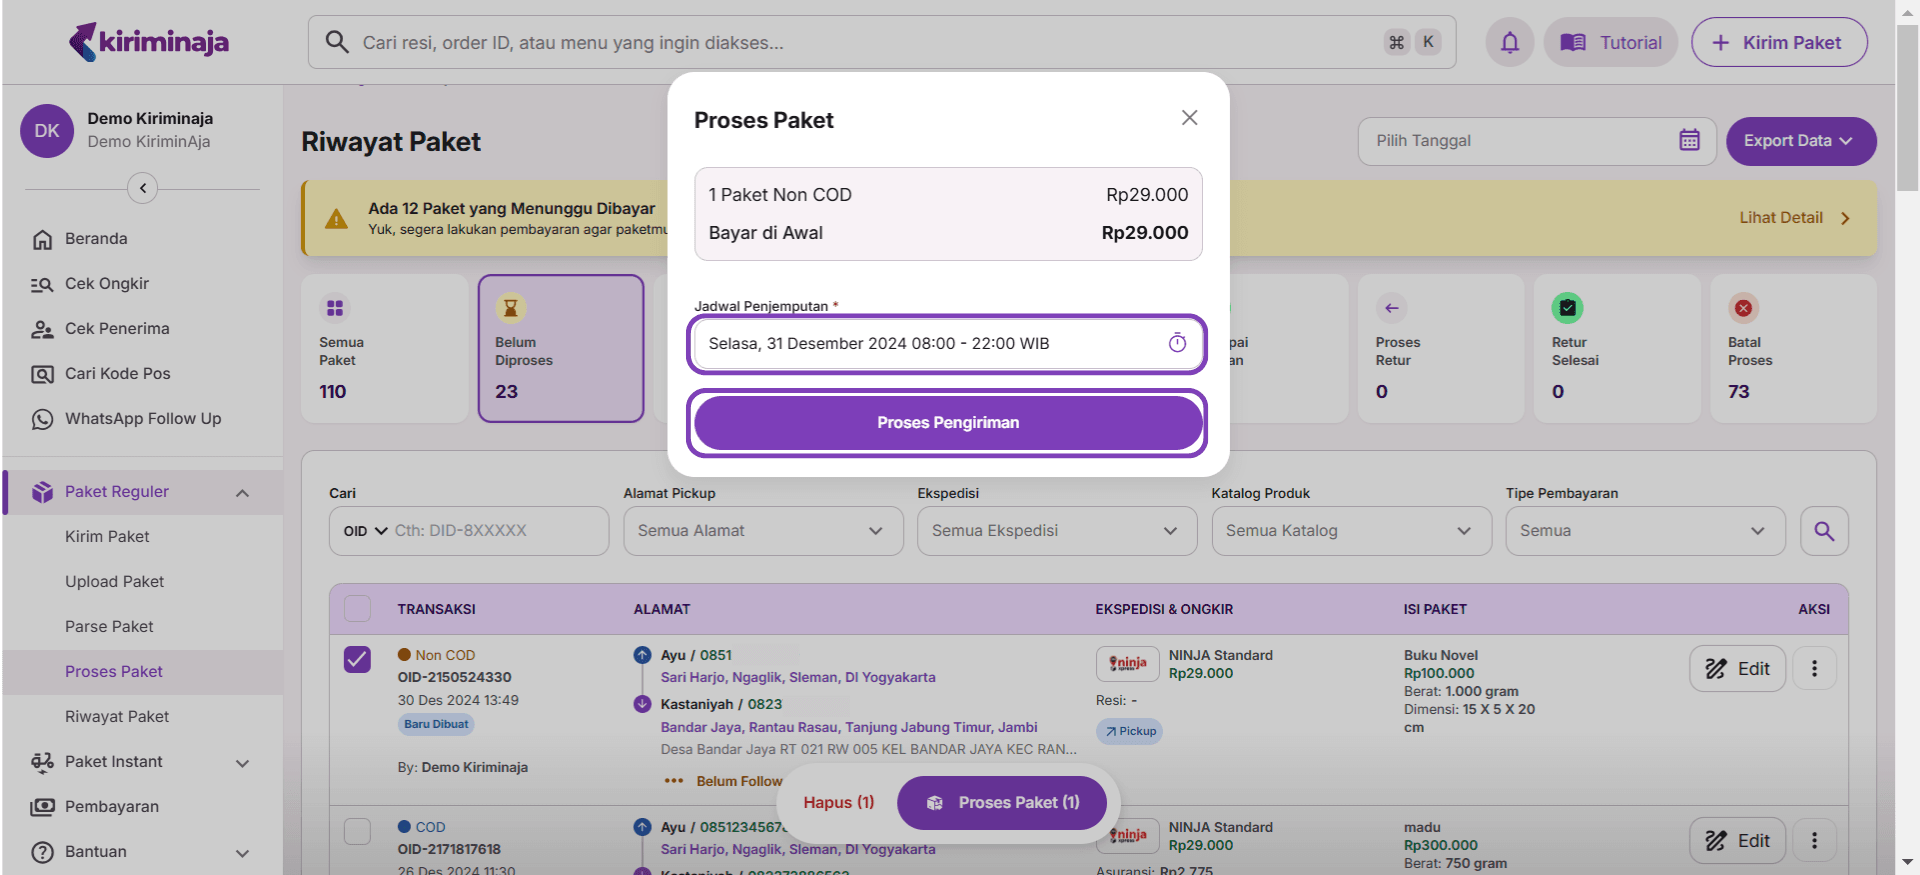Click the calendar icon in Pilih Tanggal

1689,141
